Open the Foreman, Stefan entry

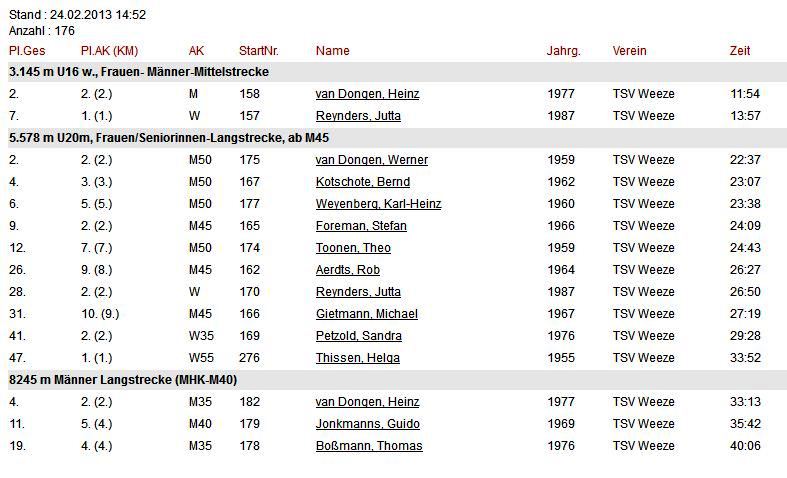(361, 226)
